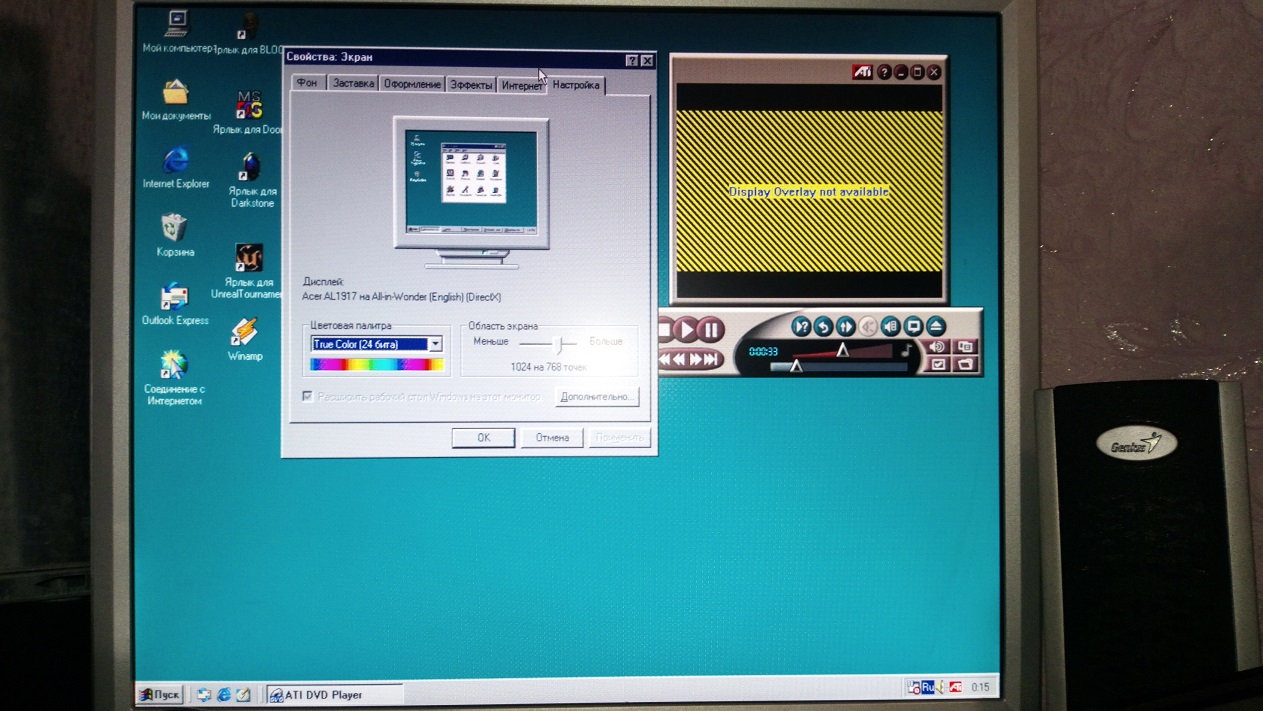Image resolution: width=1263 pixels, height=711 pixels.
Task: Select the Ярлык для BLOOD shortcut icon
Action: pyautogui.click(x=249, y=33)
